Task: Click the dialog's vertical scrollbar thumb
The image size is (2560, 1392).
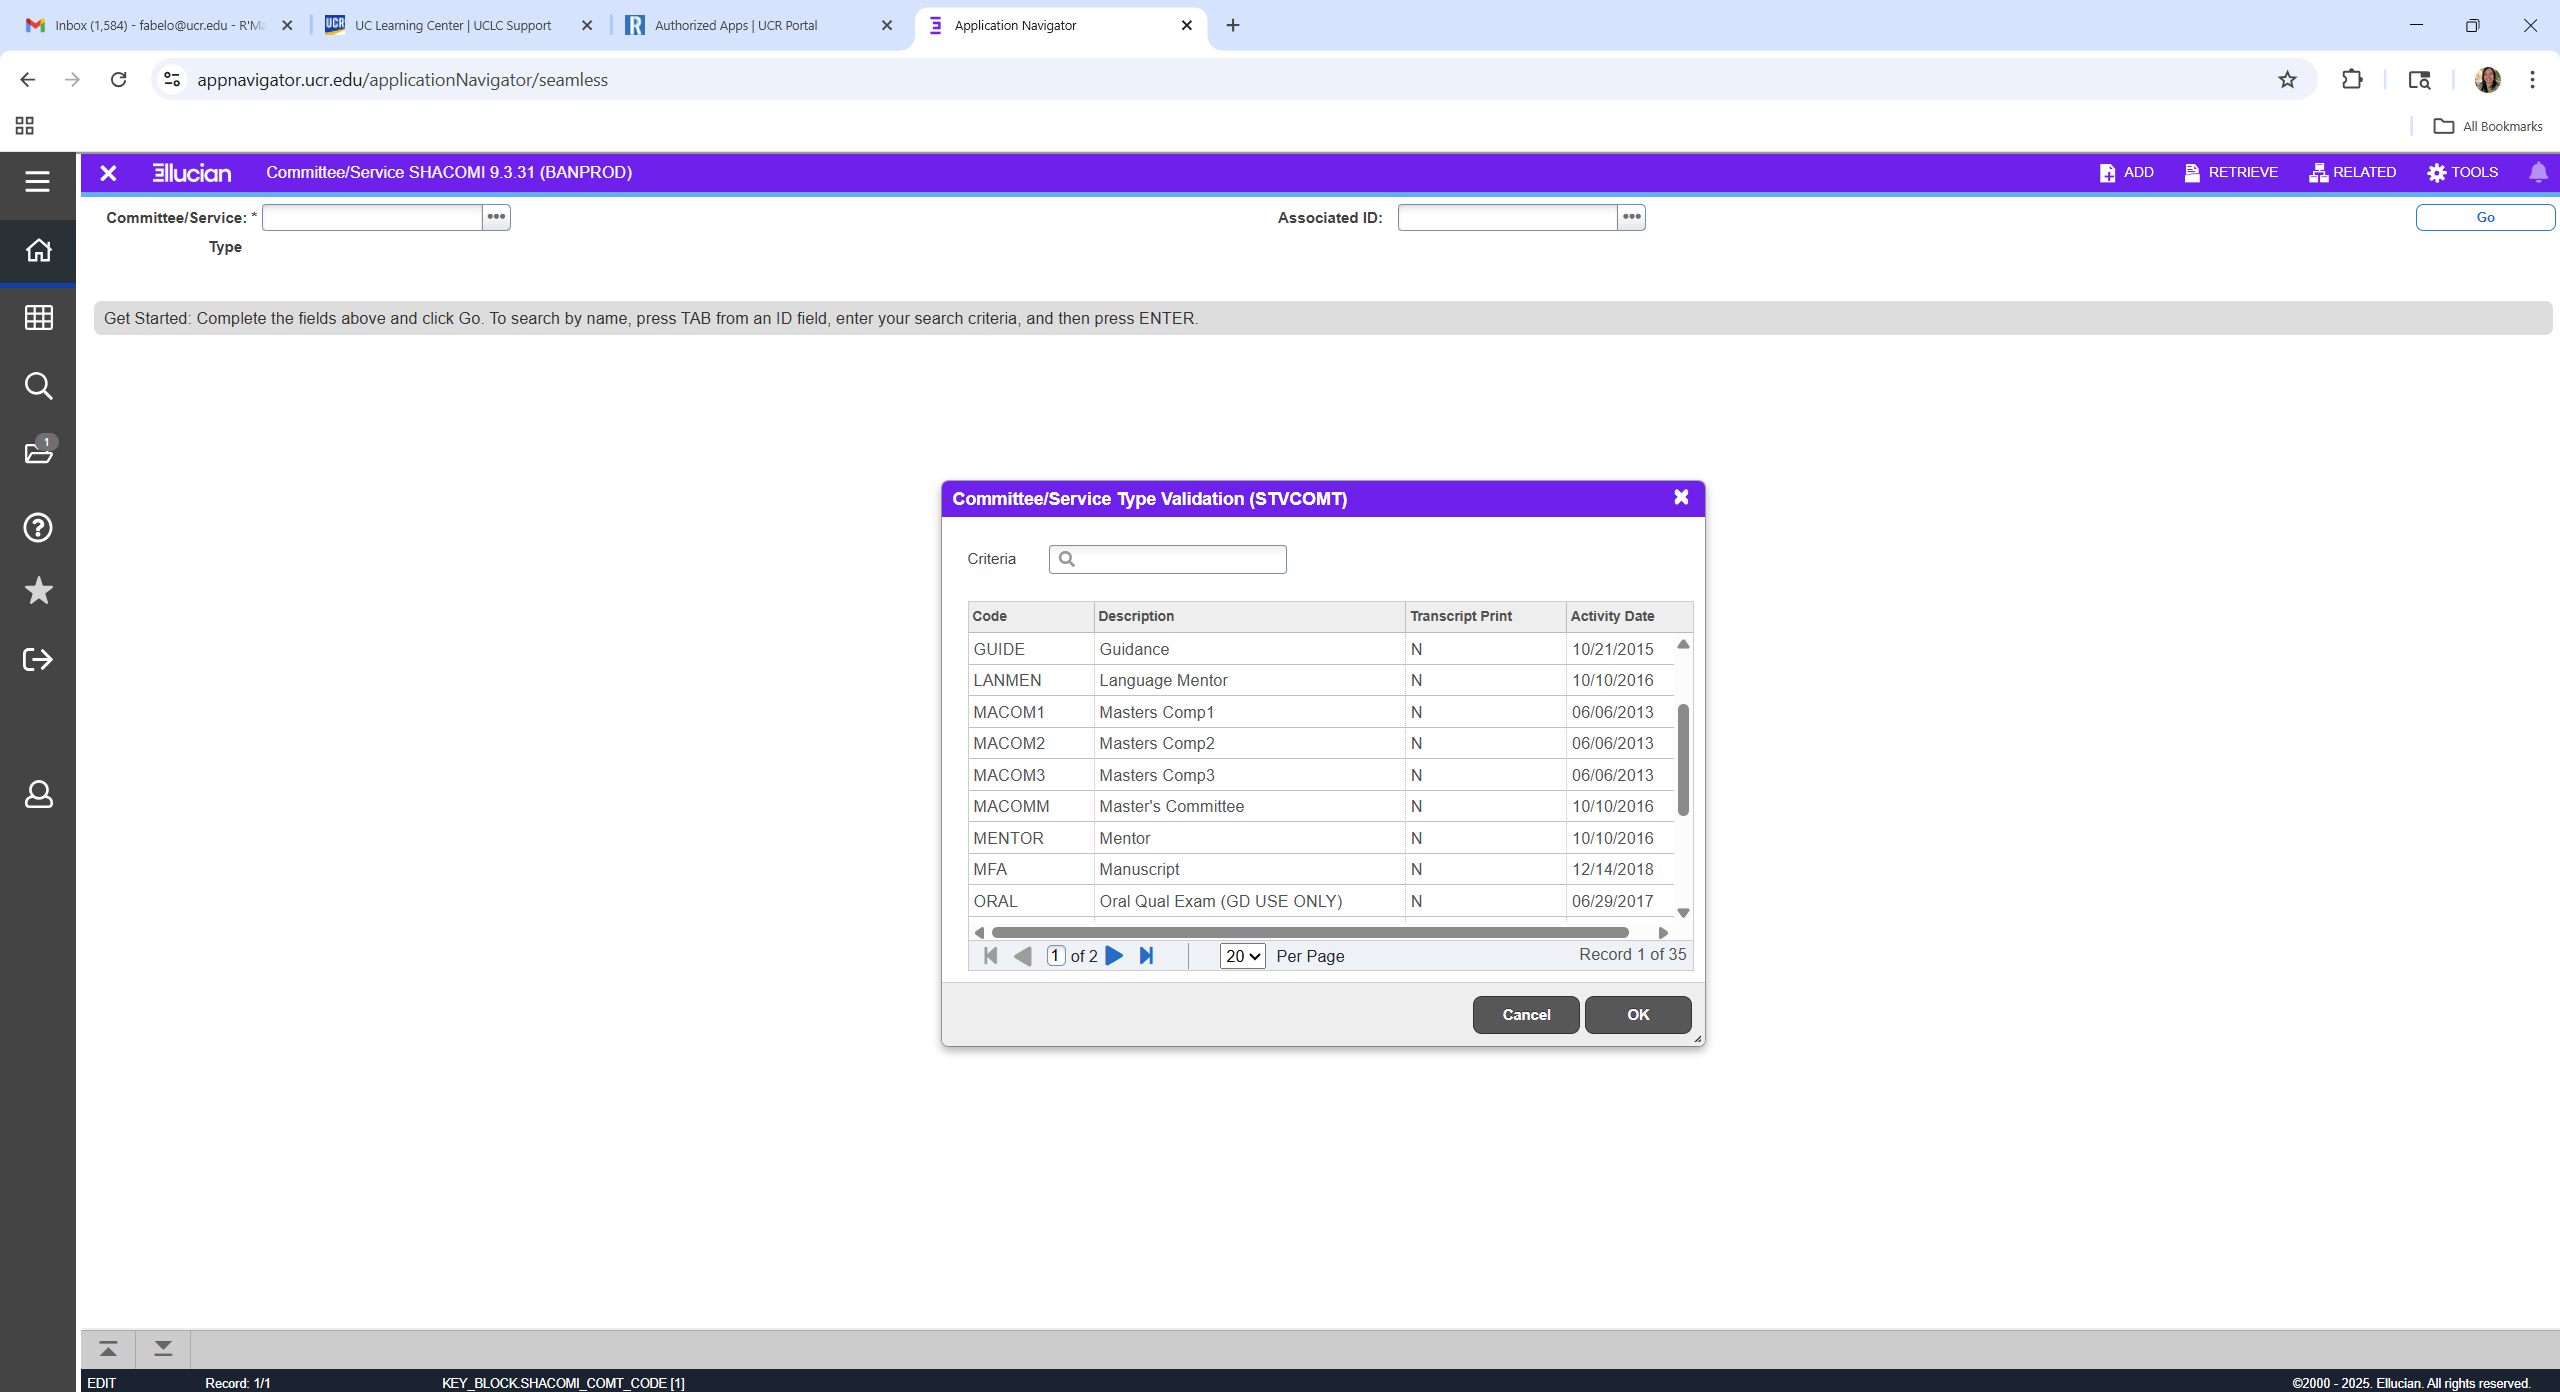Action: click(1683, 760)
